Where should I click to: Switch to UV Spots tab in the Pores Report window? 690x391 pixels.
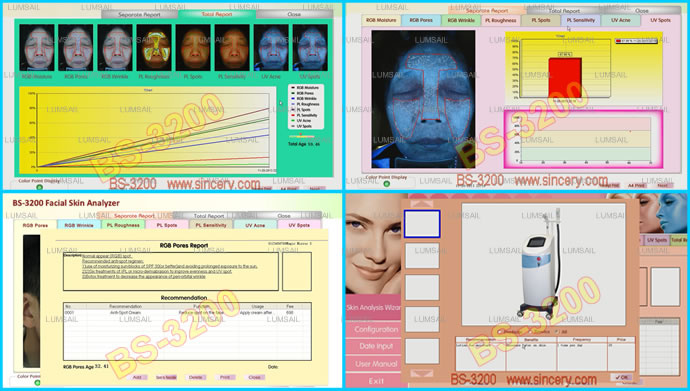(299, 225)
